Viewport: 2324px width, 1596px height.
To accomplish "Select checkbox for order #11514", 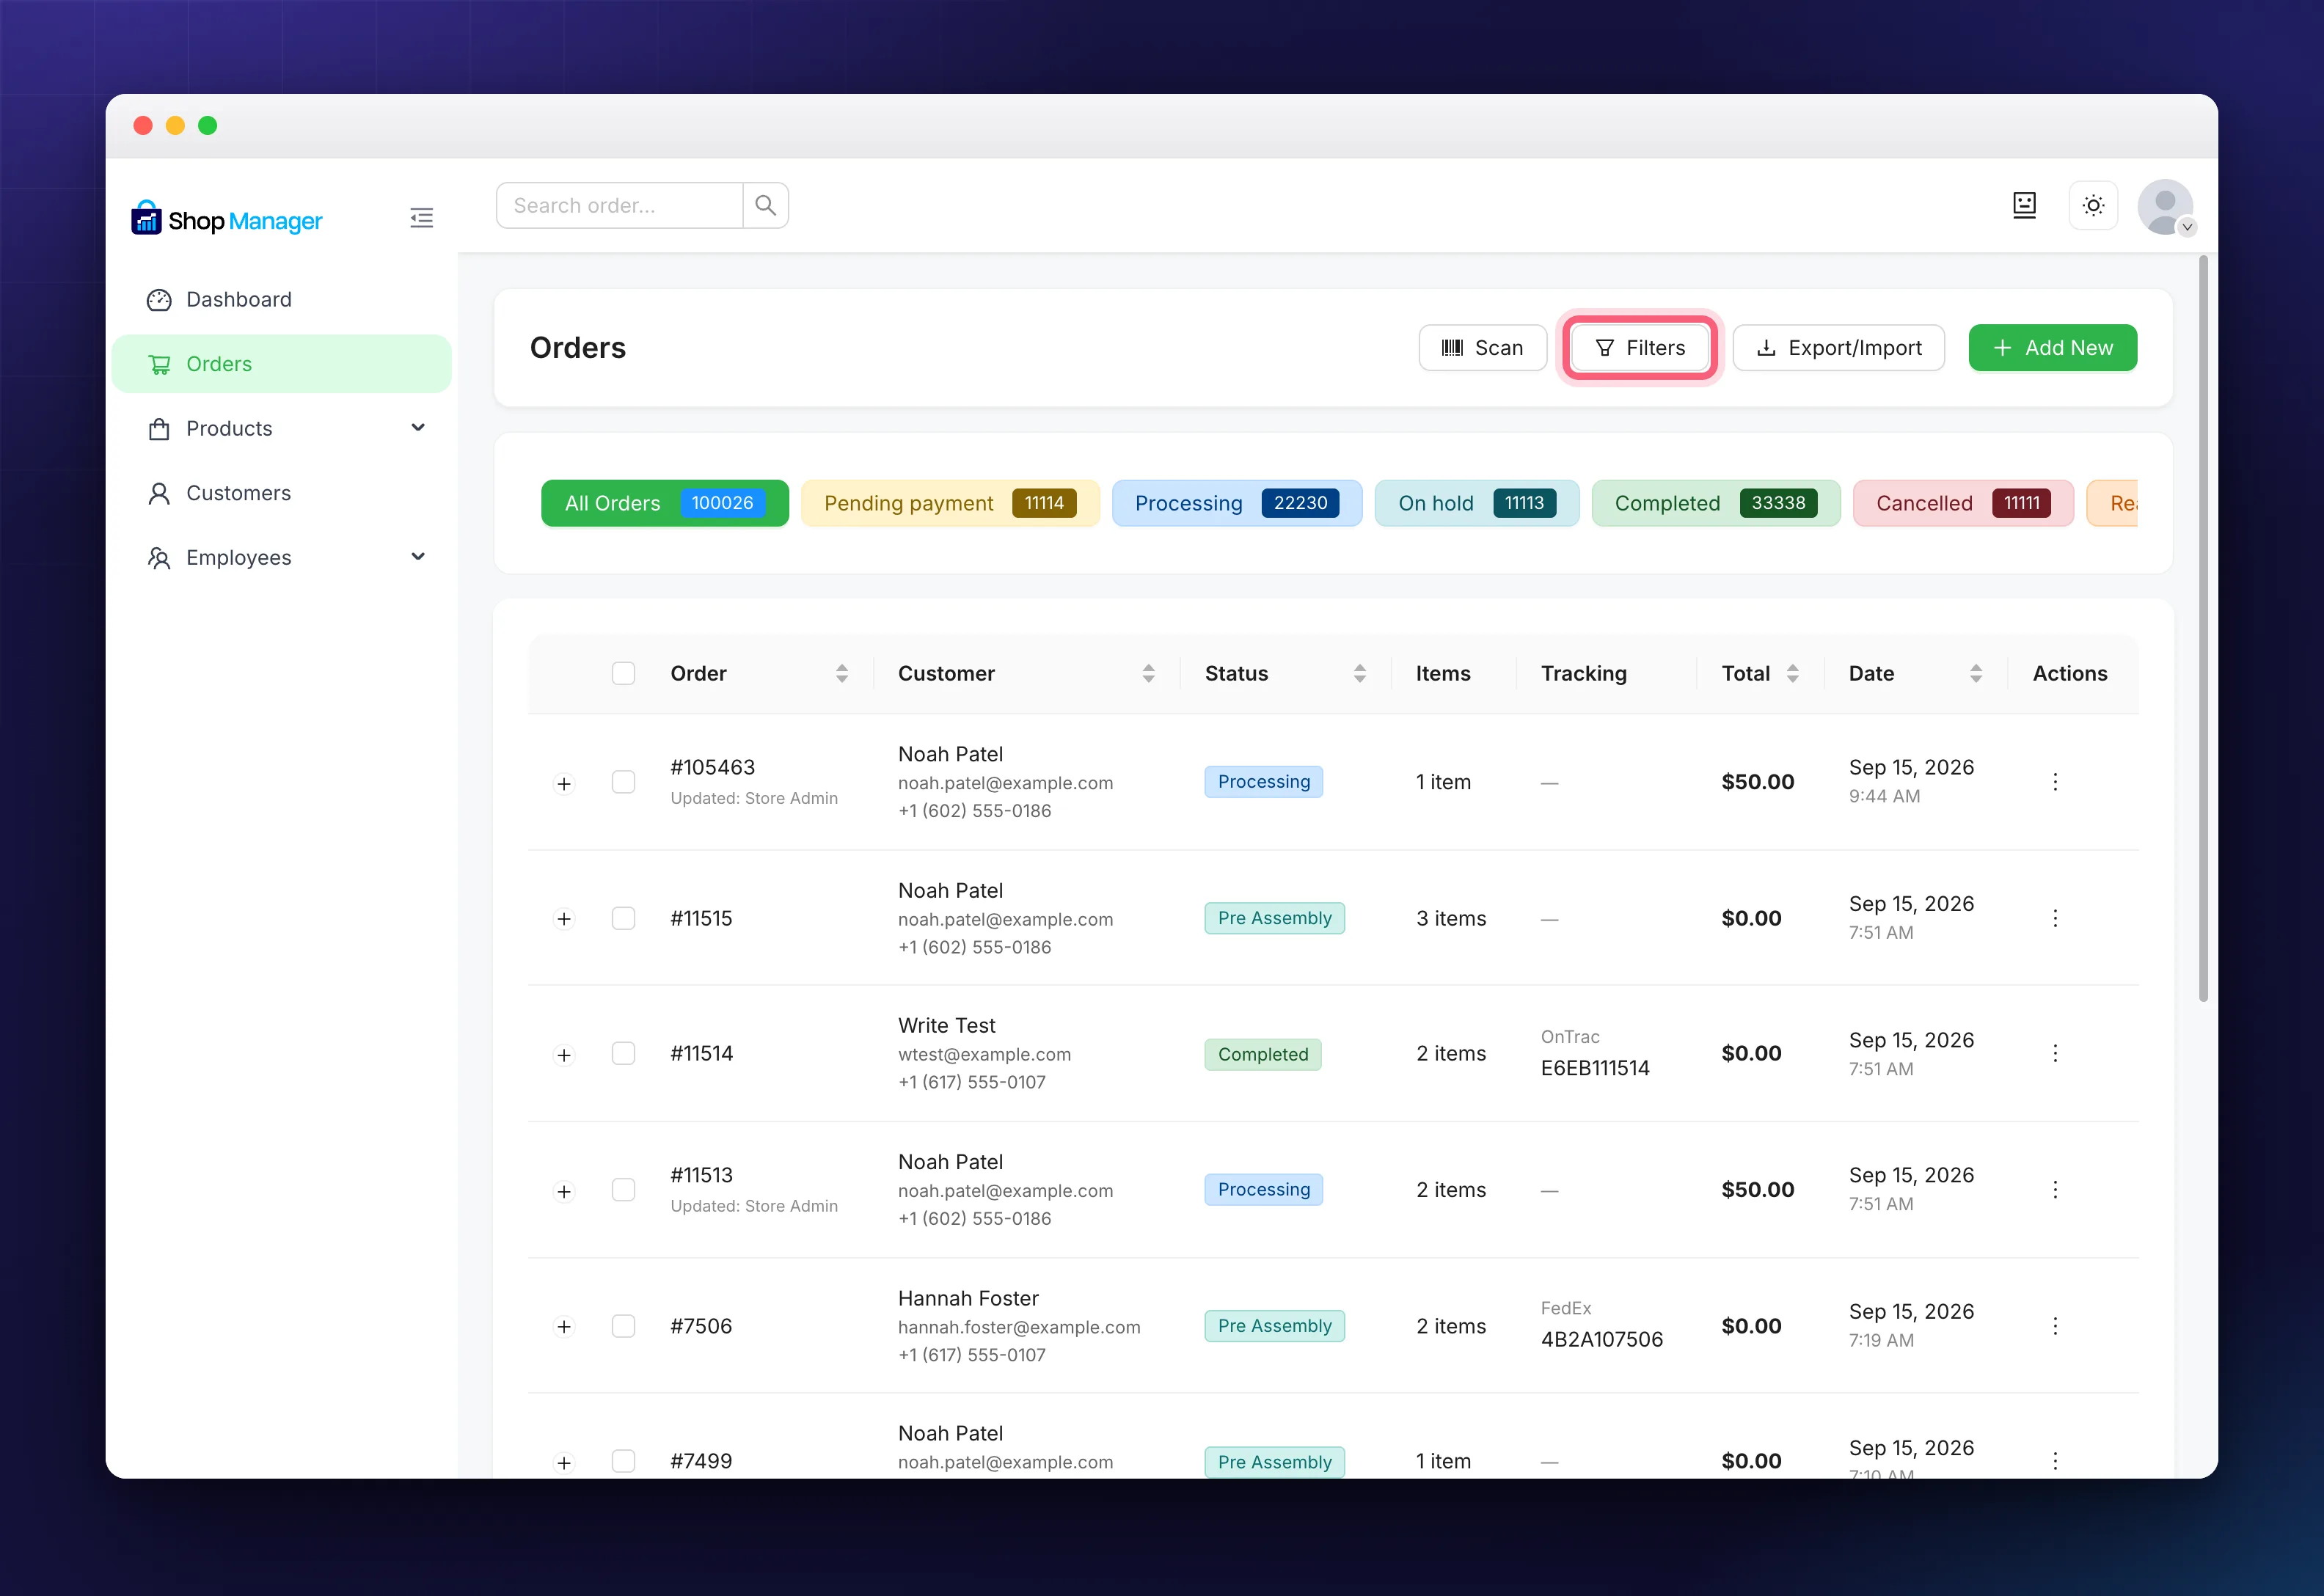I will (x=623, y=1053).
